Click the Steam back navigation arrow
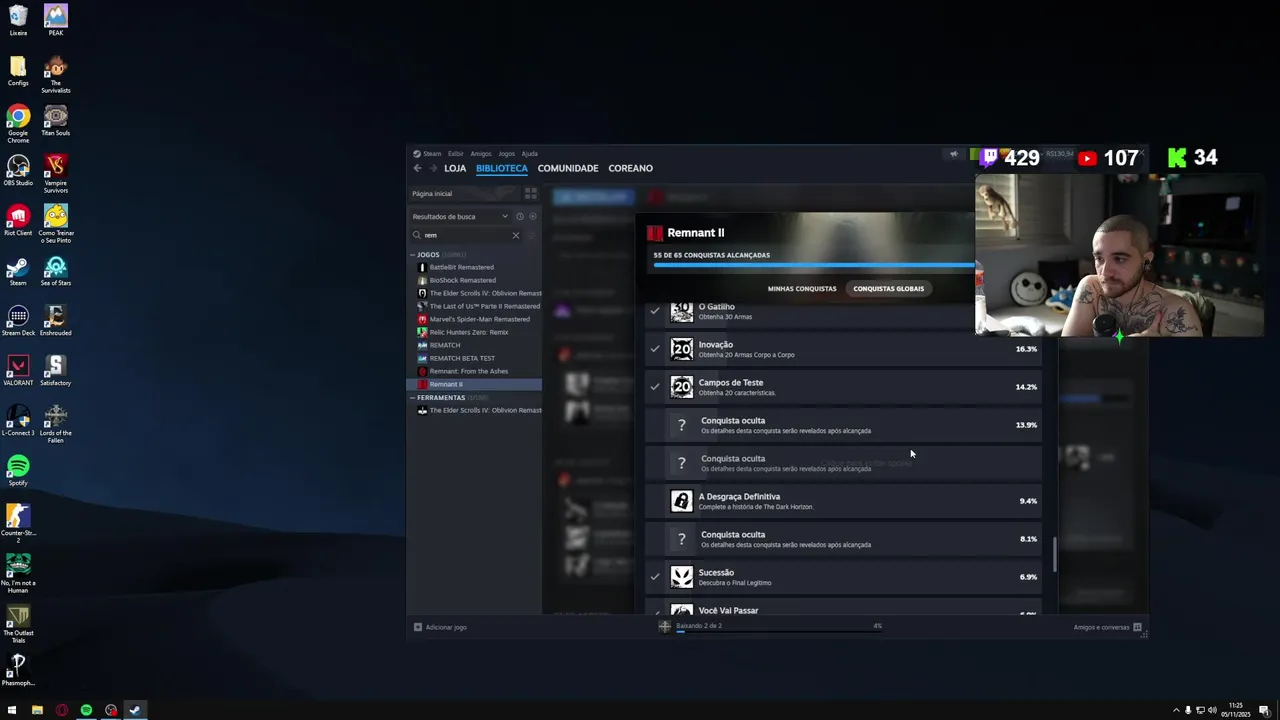 pyautogui.click(x=418, y=168)
